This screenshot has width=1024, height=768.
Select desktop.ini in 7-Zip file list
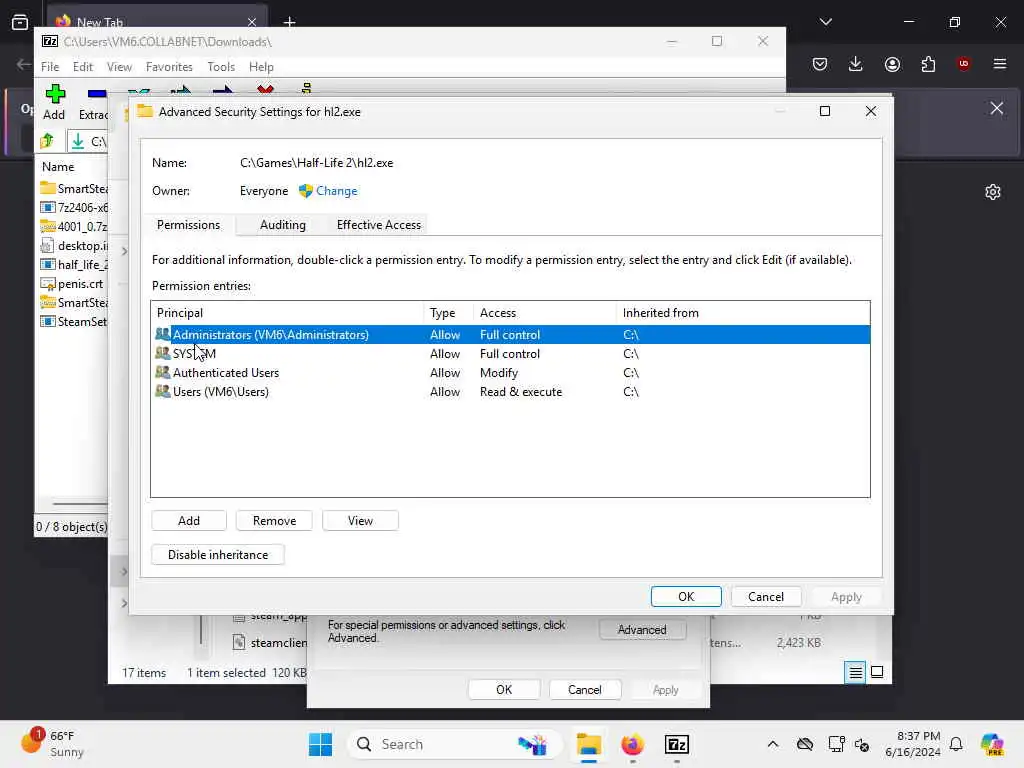[x=73, y=246]
